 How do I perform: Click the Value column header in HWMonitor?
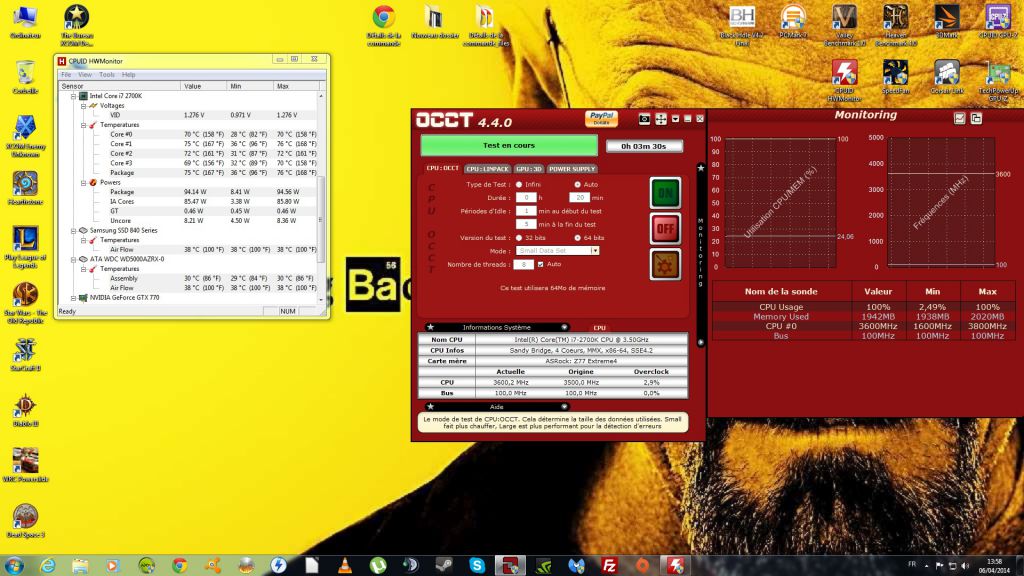[x=204, y=86]
